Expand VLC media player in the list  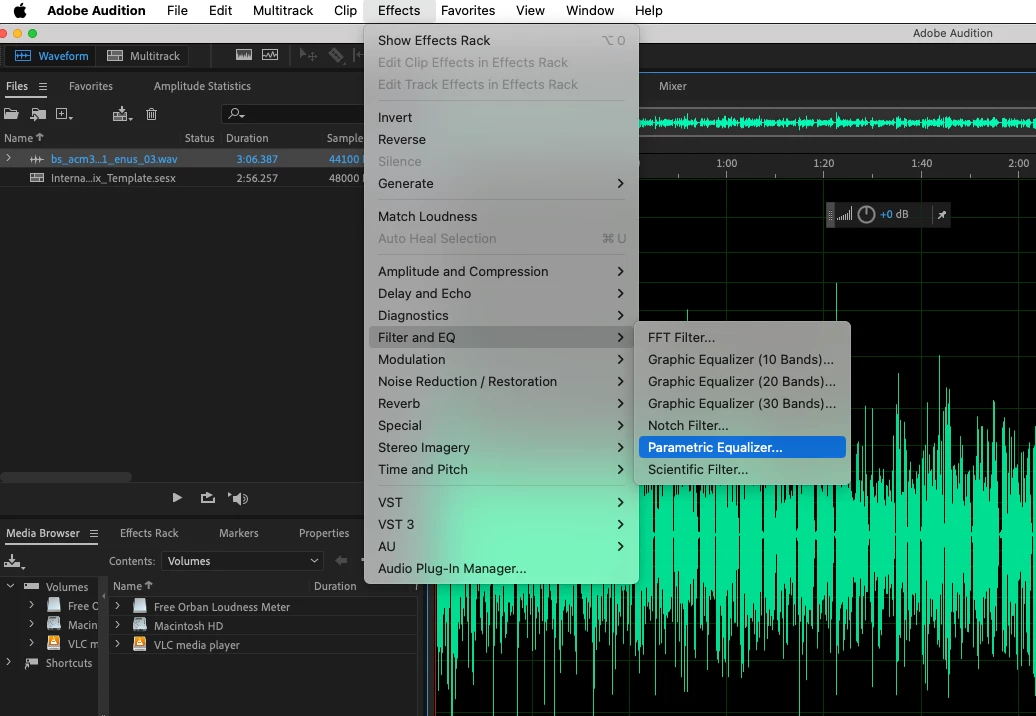(118, 643)
